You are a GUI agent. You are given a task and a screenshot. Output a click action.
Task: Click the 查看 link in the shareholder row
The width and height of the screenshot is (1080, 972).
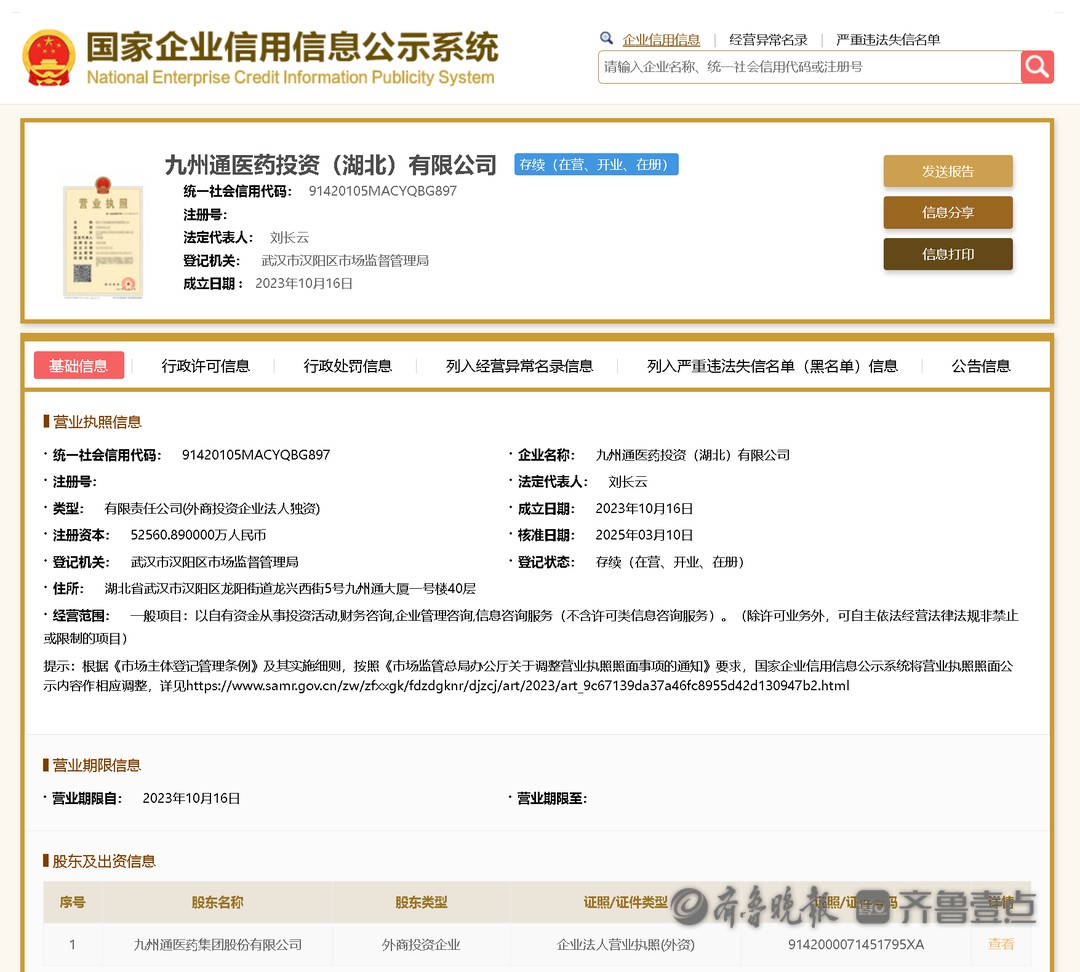[1001, 944]
